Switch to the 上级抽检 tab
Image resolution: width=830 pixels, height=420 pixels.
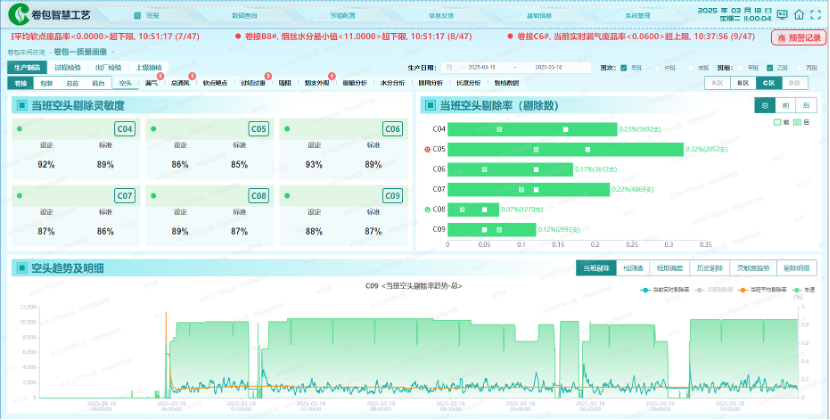(x=148, y=68)
